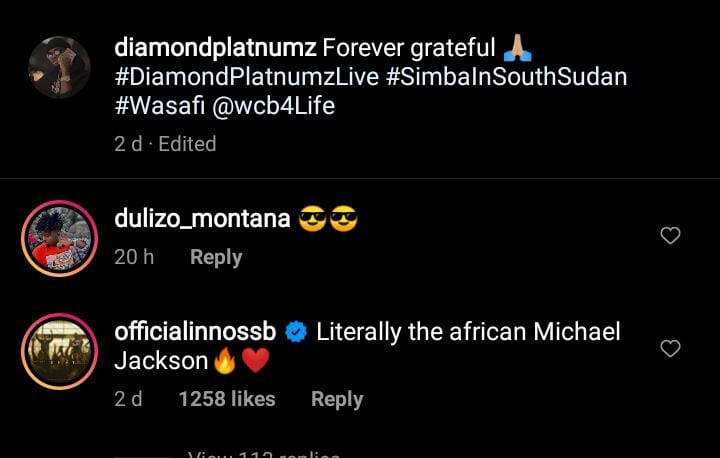Click the blue verified badge next to officialinnossb

(x=296, y=332)
